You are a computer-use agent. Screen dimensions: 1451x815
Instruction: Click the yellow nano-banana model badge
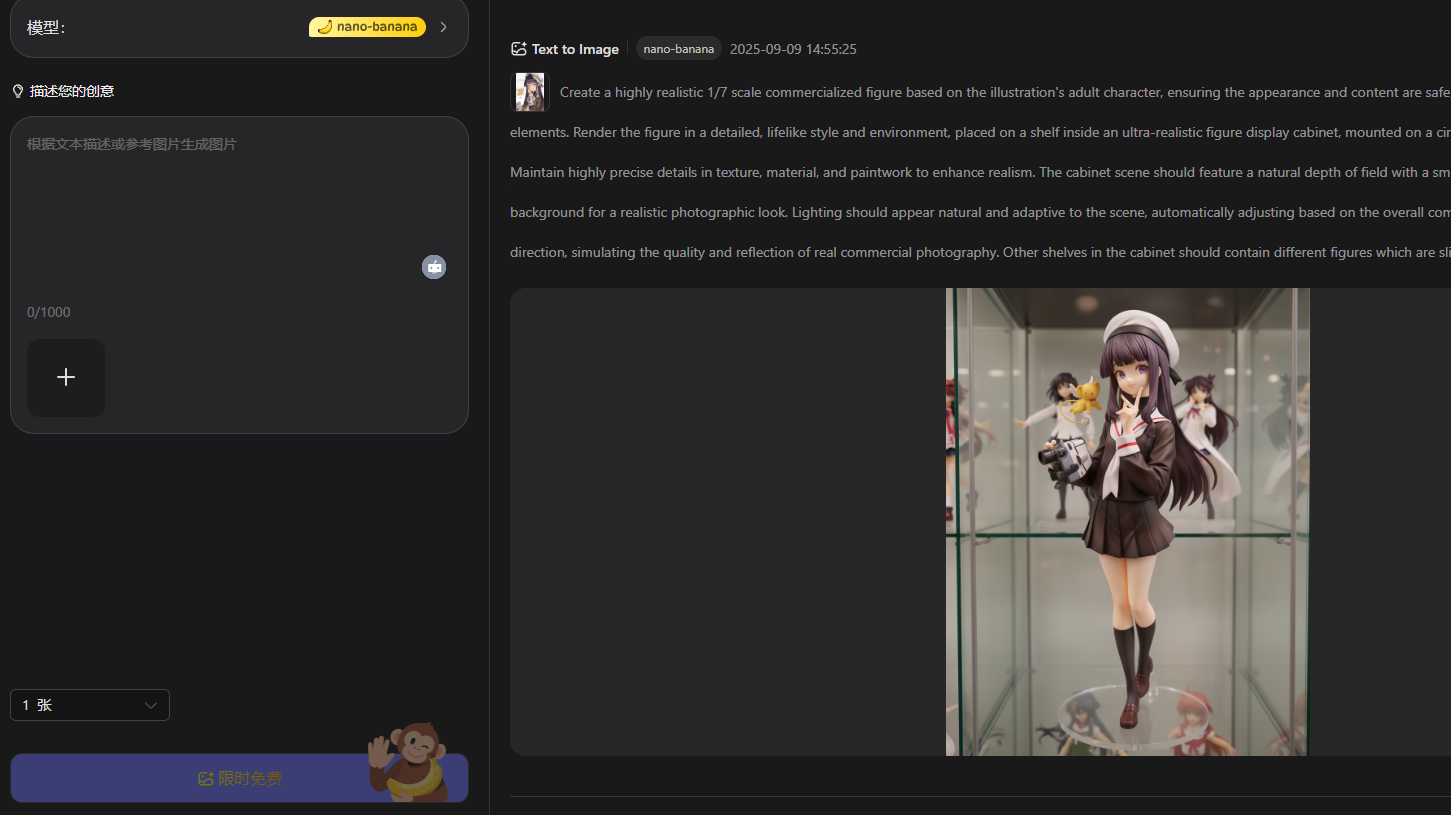click(367, 27)
